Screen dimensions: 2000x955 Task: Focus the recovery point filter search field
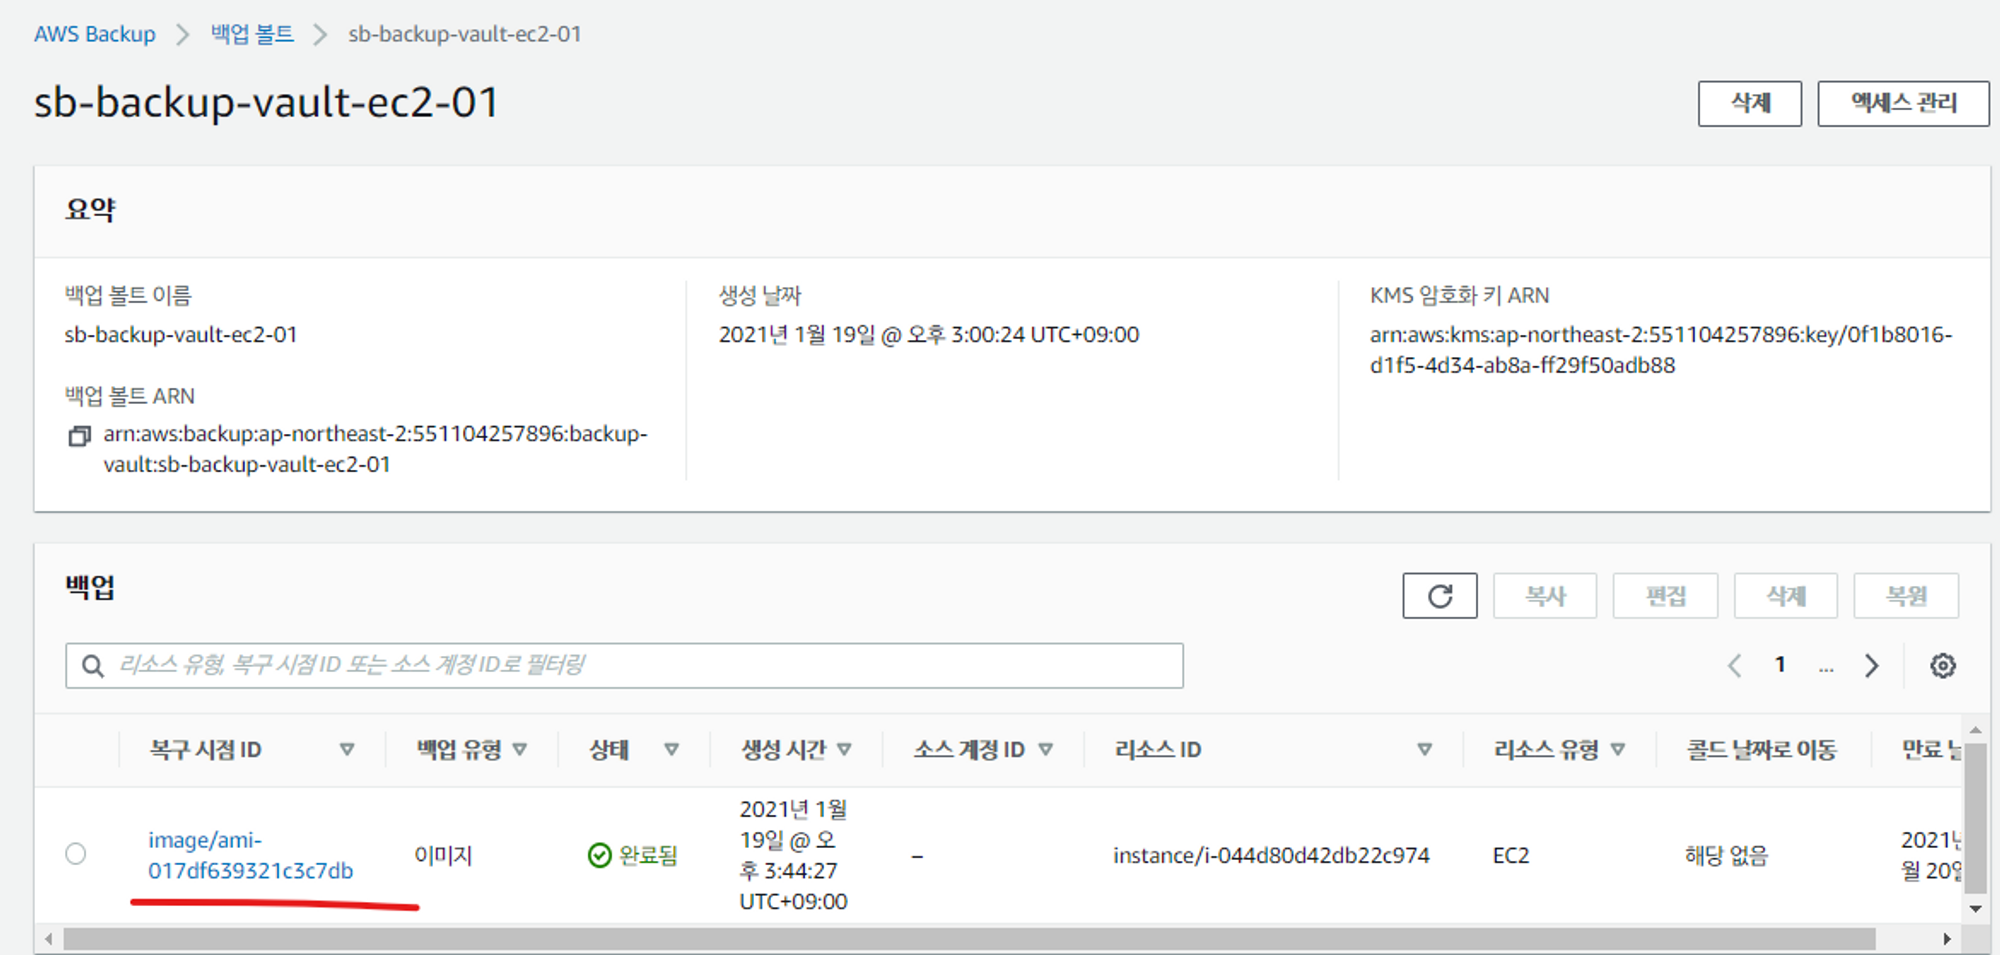[624, 665]
